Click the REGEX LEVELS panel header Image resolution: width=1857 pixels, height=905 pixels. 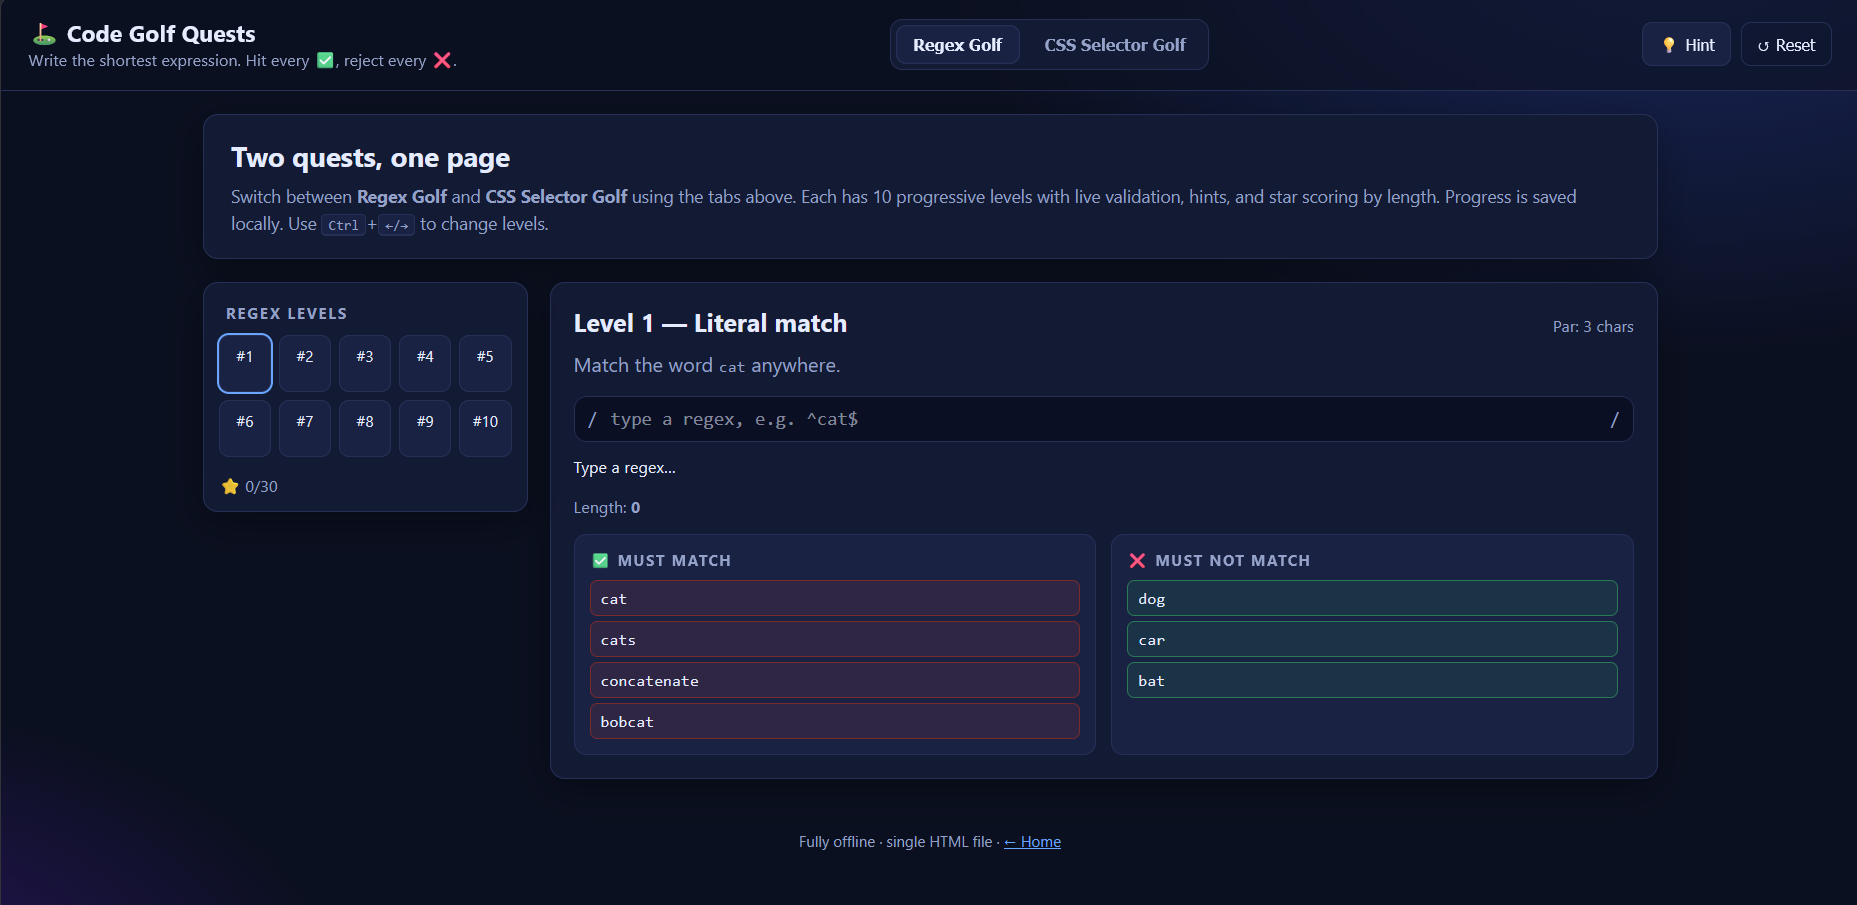click(287, 314)
